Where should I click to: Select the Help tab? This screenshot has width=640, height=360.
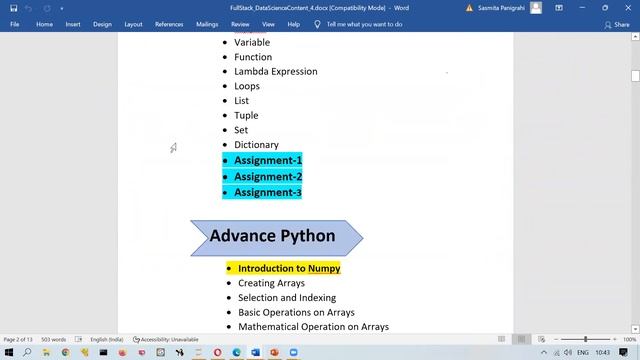tap(293, 24)
